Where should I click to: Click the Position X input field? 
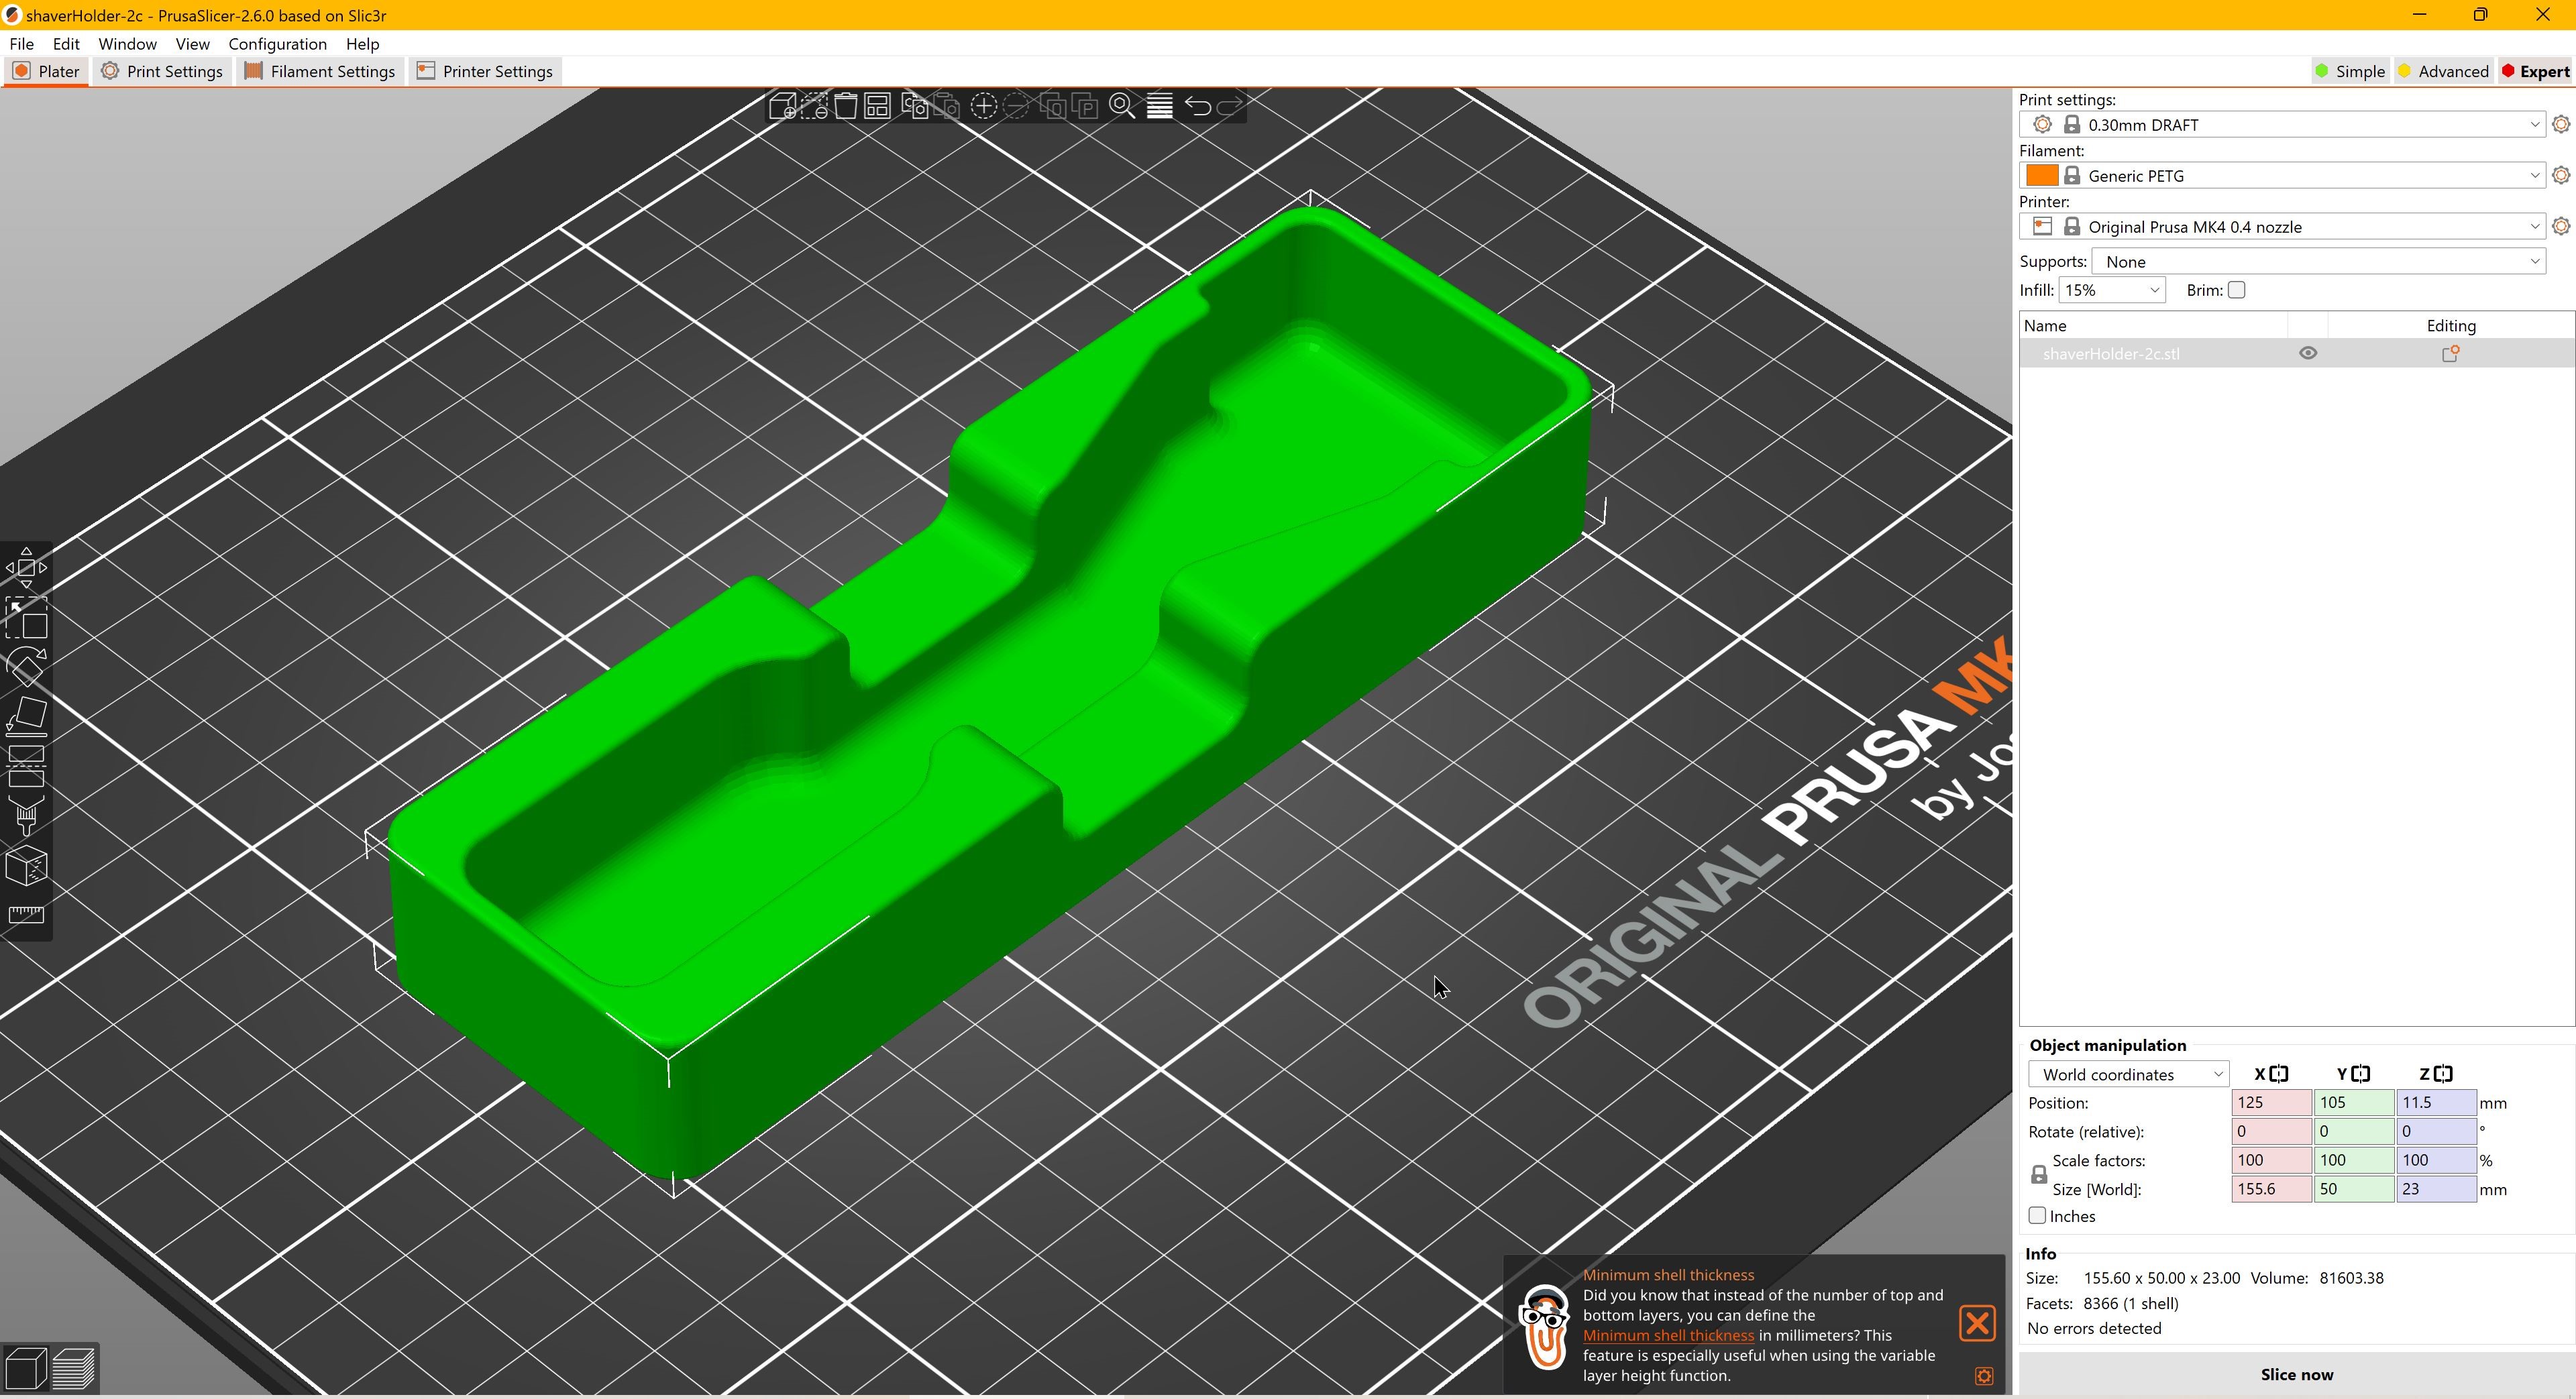[2271, 1102]
